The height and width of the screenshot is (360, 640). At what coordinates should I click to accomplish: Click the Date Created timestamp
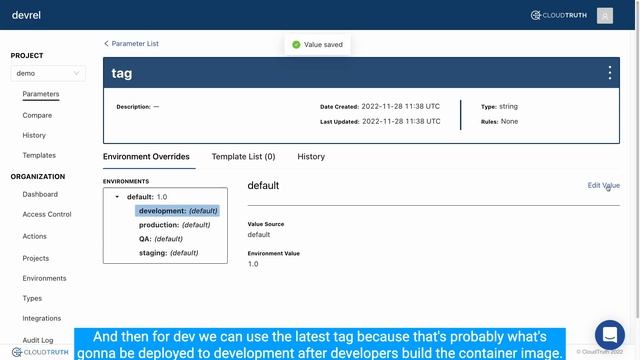click(400, 107)
